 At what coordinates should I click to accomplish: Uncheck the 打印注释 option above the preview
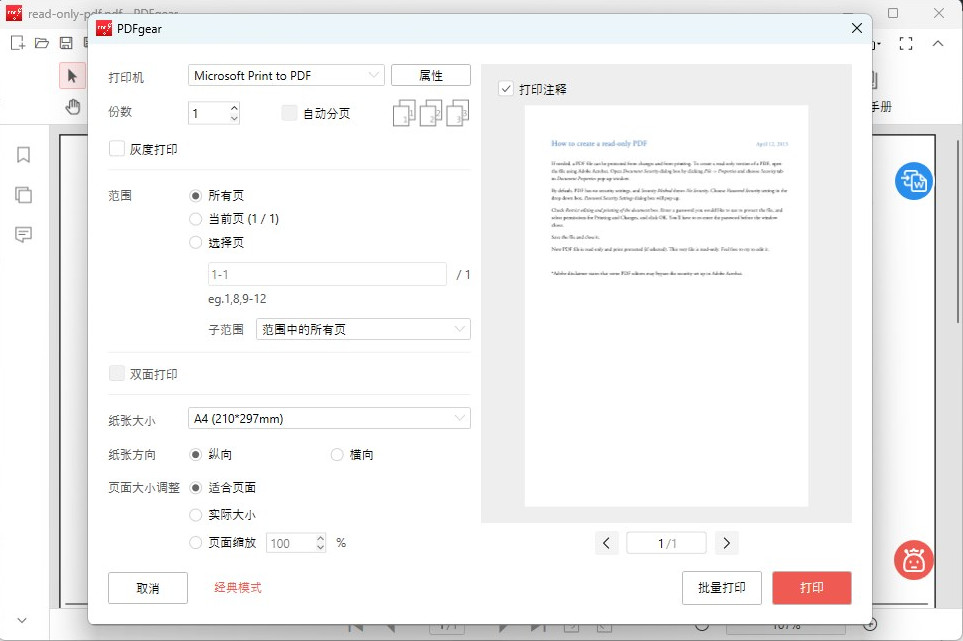505,87
